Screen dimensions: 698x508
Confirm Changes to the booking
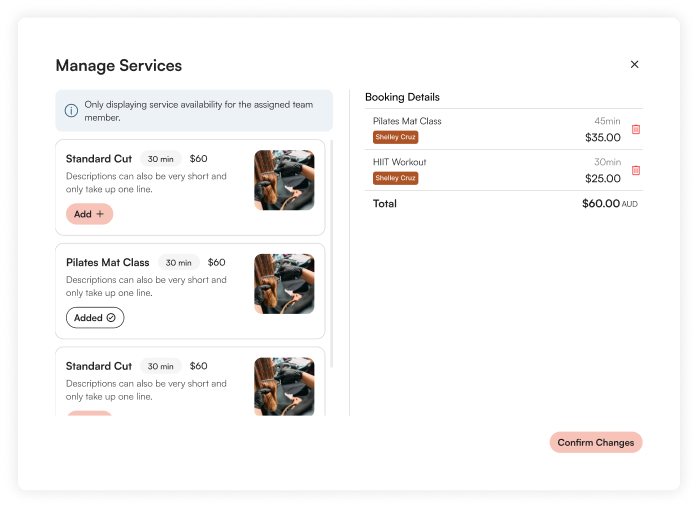click(x=596, y=443)
